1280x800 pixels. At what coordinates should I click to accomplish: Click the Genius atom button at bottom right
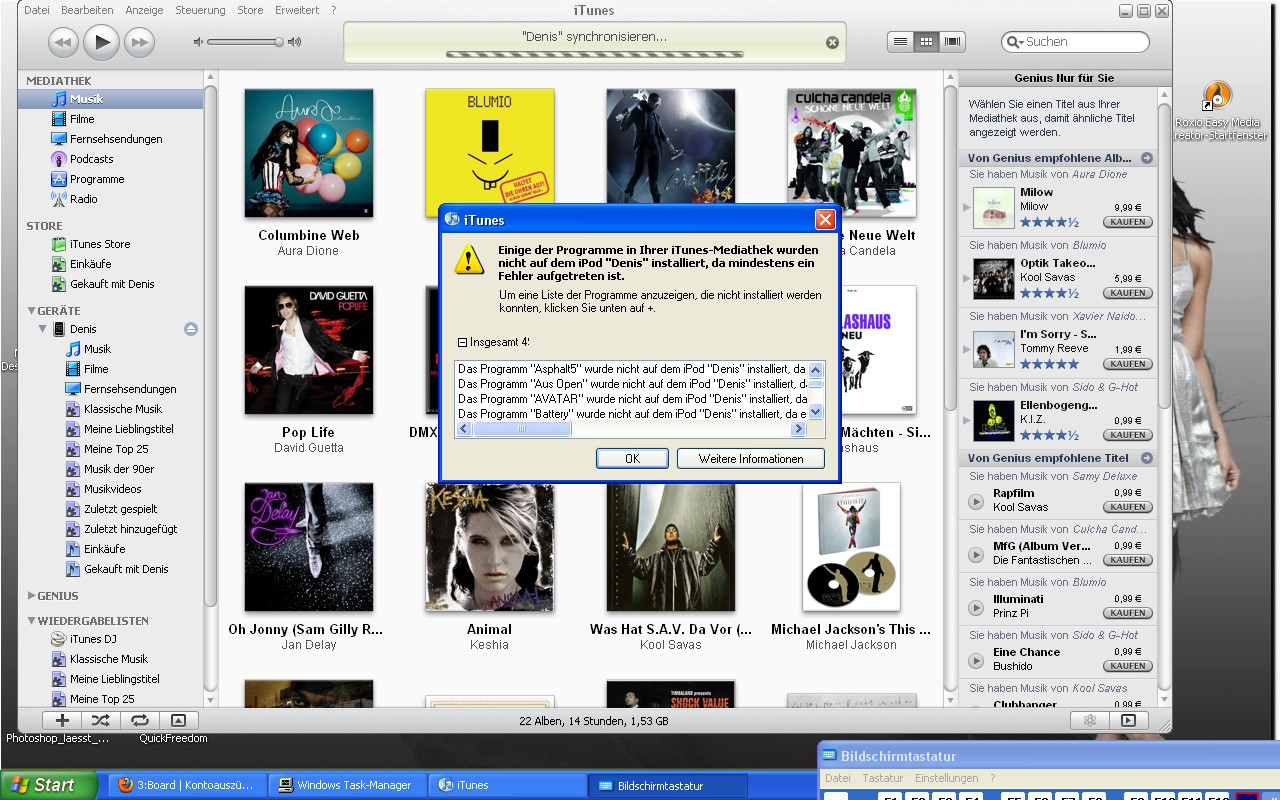click(1090, 720)
